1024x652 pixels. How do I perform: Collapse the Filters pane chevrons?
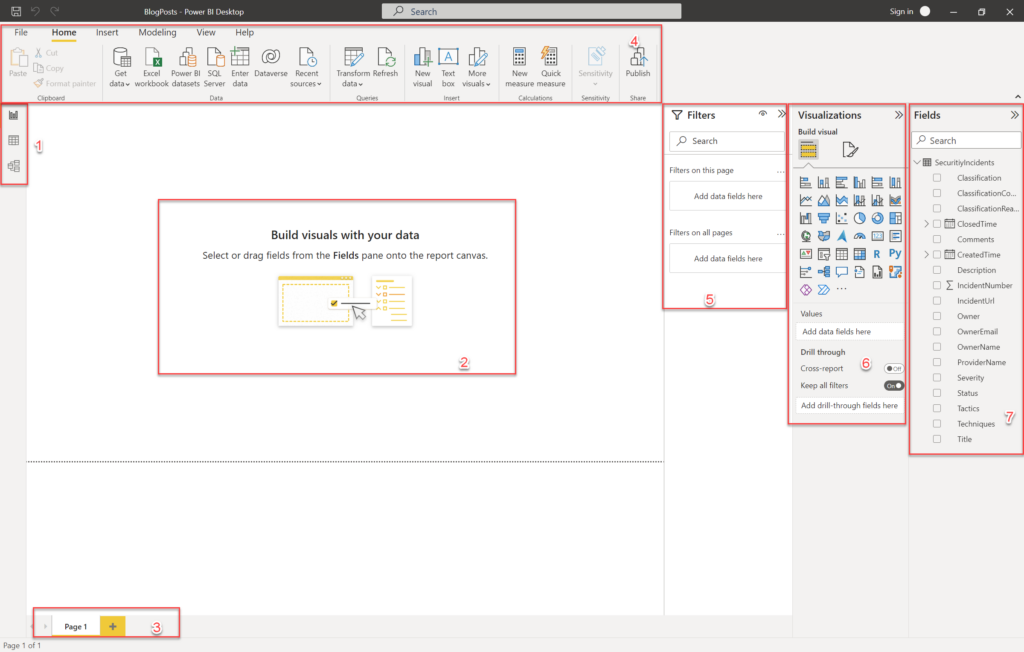pos(782,114)
